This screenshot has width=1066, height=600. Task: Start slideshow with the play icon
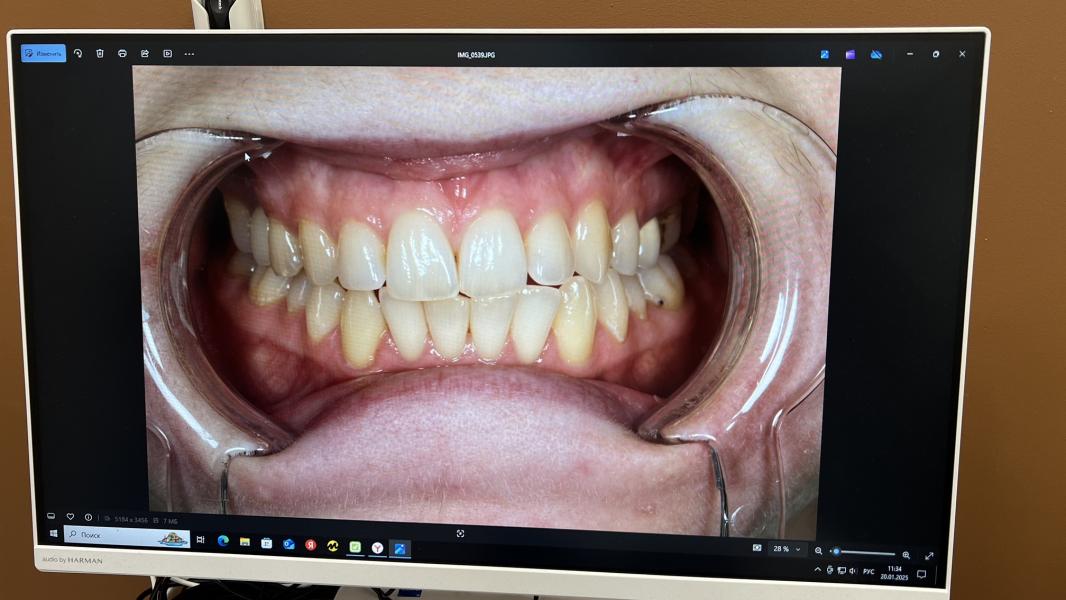click(167, 53)
